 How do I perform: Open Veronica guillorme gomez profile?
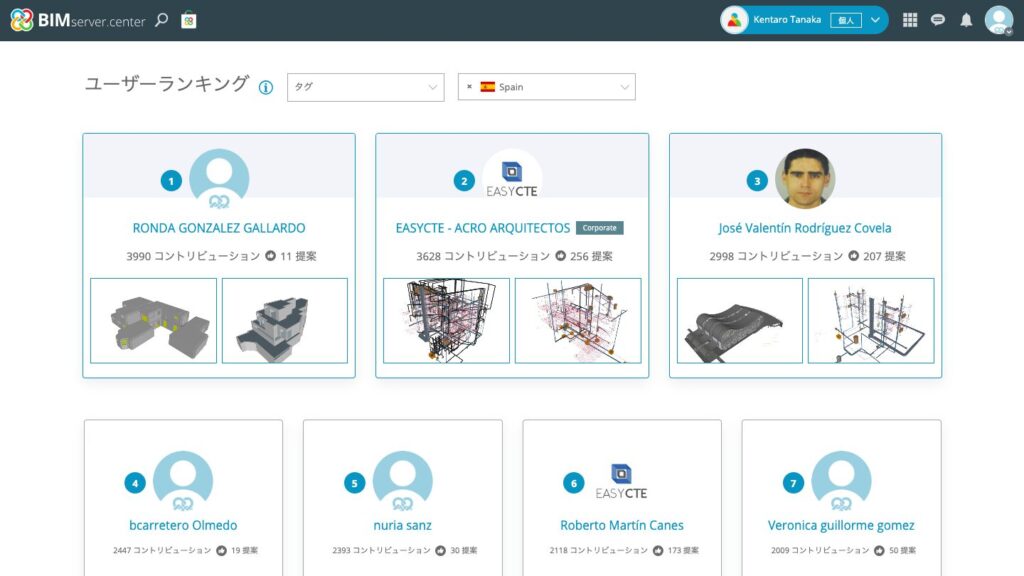tap(841, 525)
